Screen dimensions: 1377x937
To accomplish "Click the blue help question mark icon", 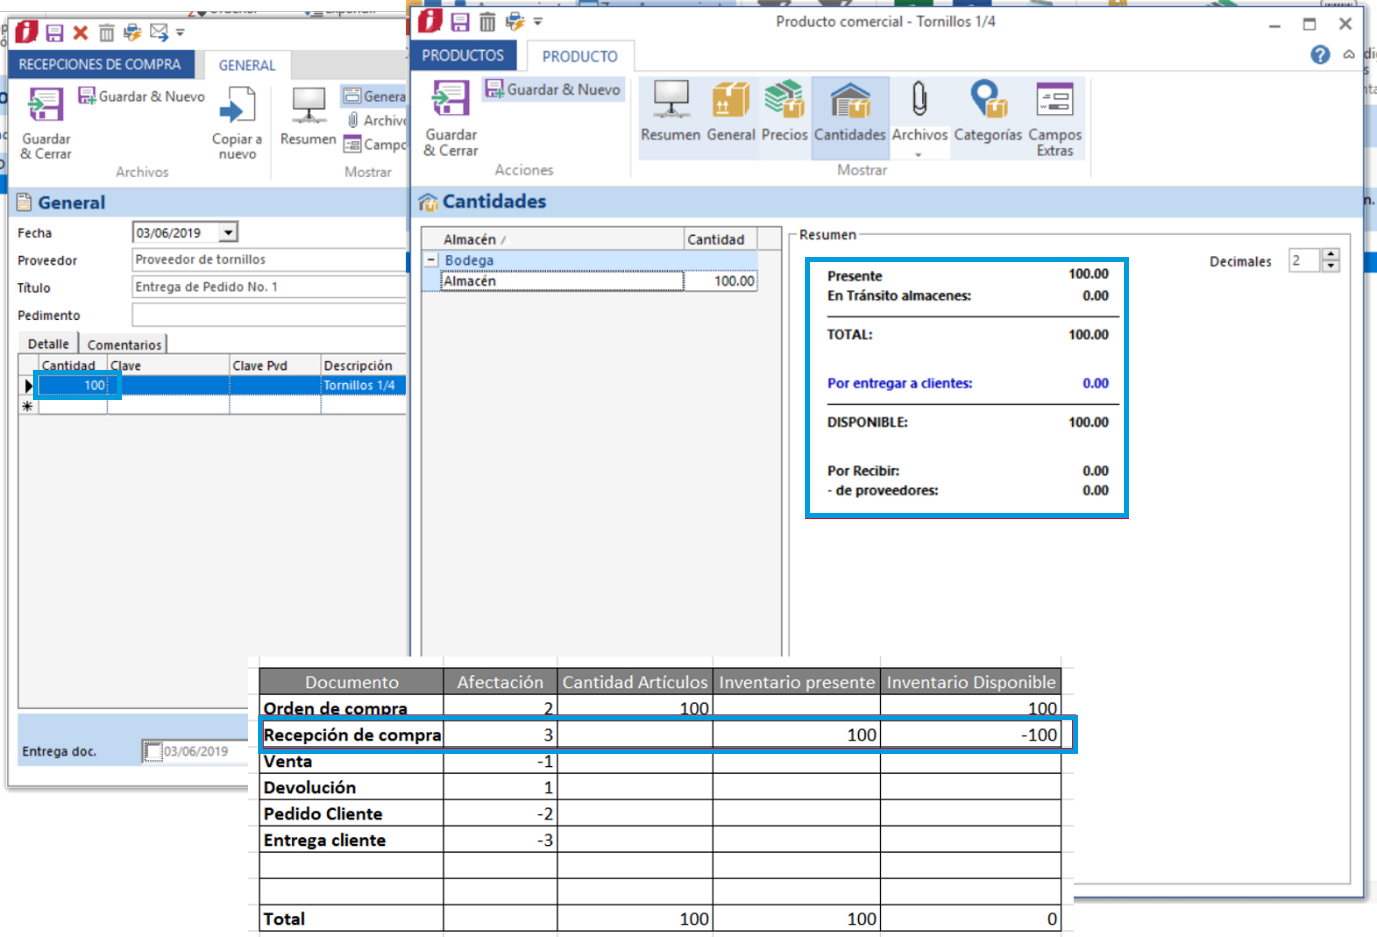I will [1320, 55].
